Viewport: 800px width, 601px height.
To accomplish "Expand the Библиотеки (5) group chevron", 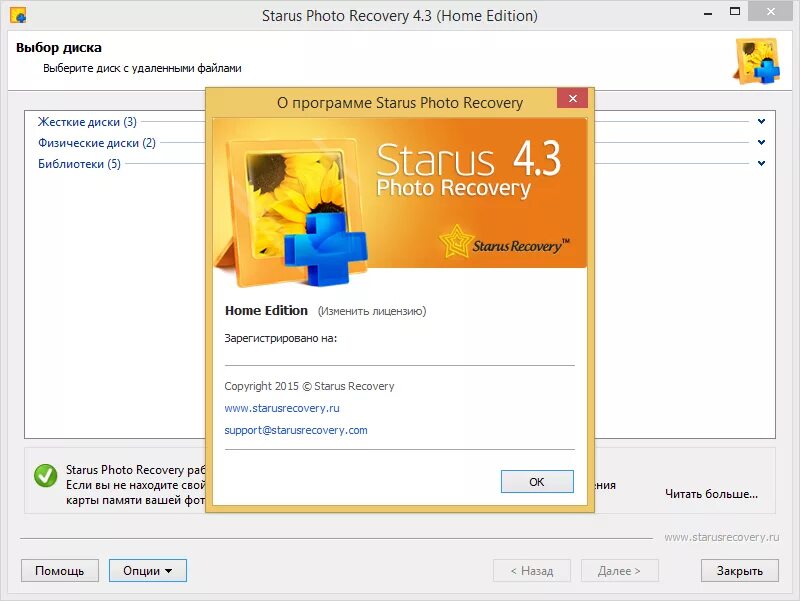I will pos(761,163).
